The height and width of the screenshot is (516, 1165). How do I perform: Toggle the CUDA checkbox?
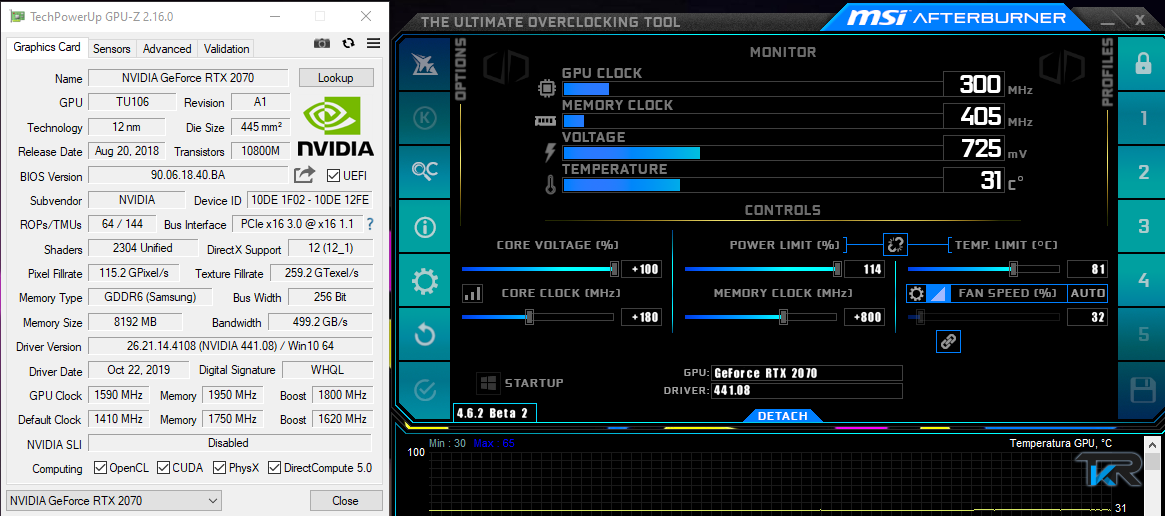[163, 468]
